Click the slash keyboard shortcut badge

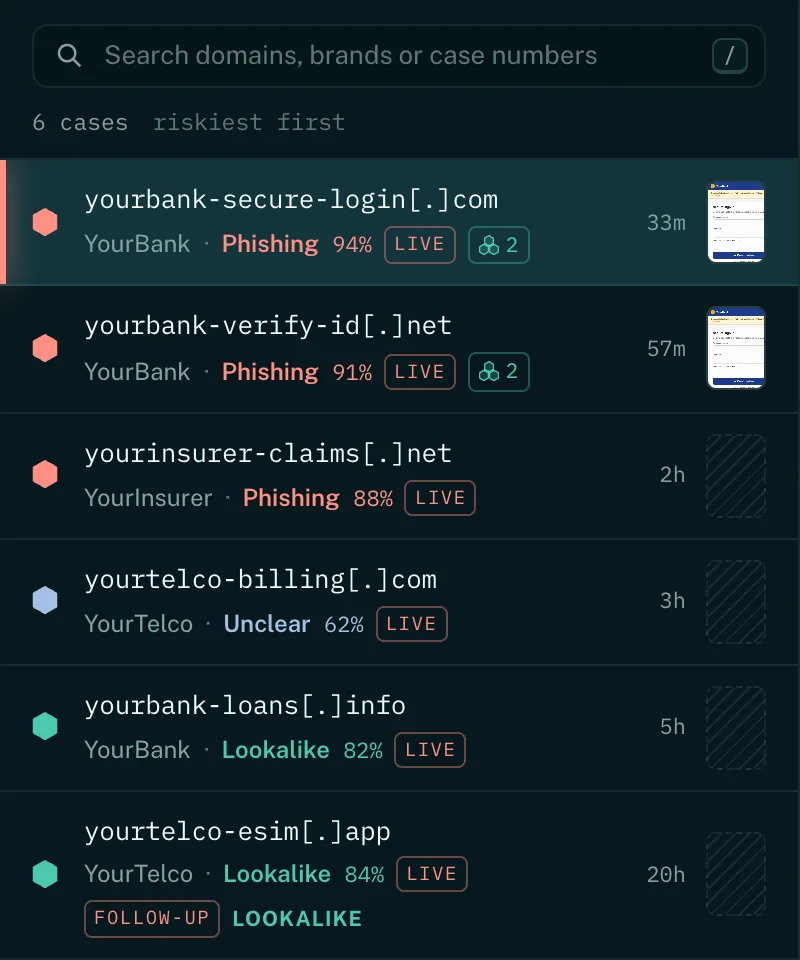click(x=730, y=56)
